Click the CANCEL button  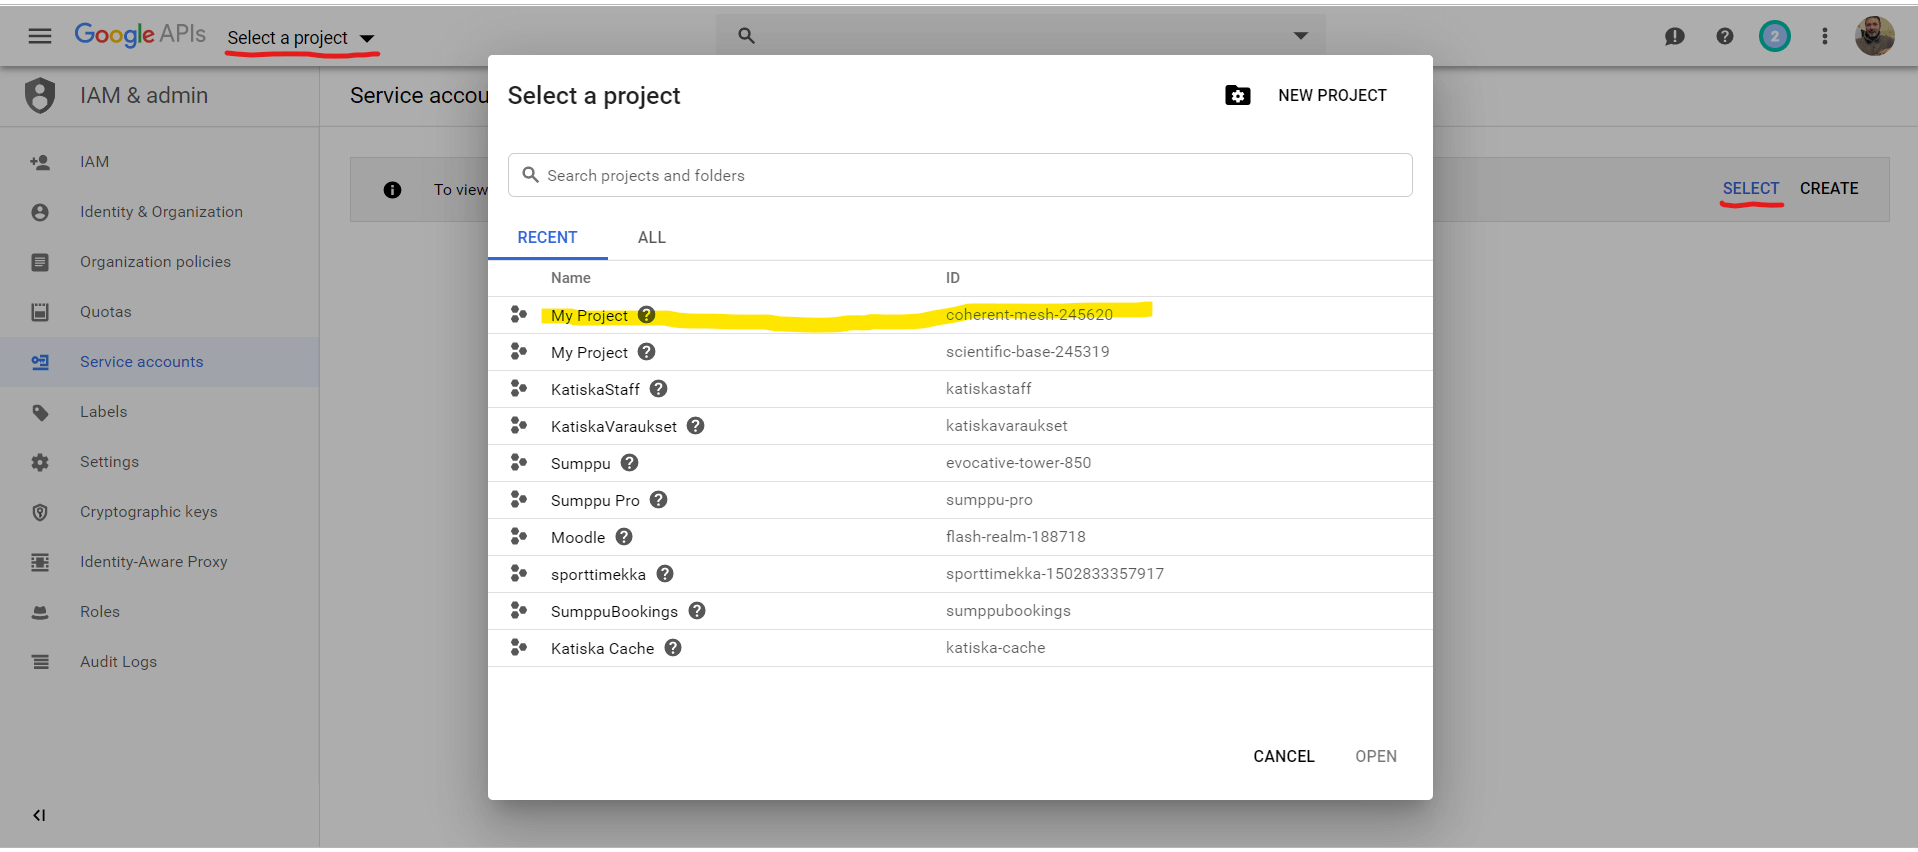pos(1283,756)
